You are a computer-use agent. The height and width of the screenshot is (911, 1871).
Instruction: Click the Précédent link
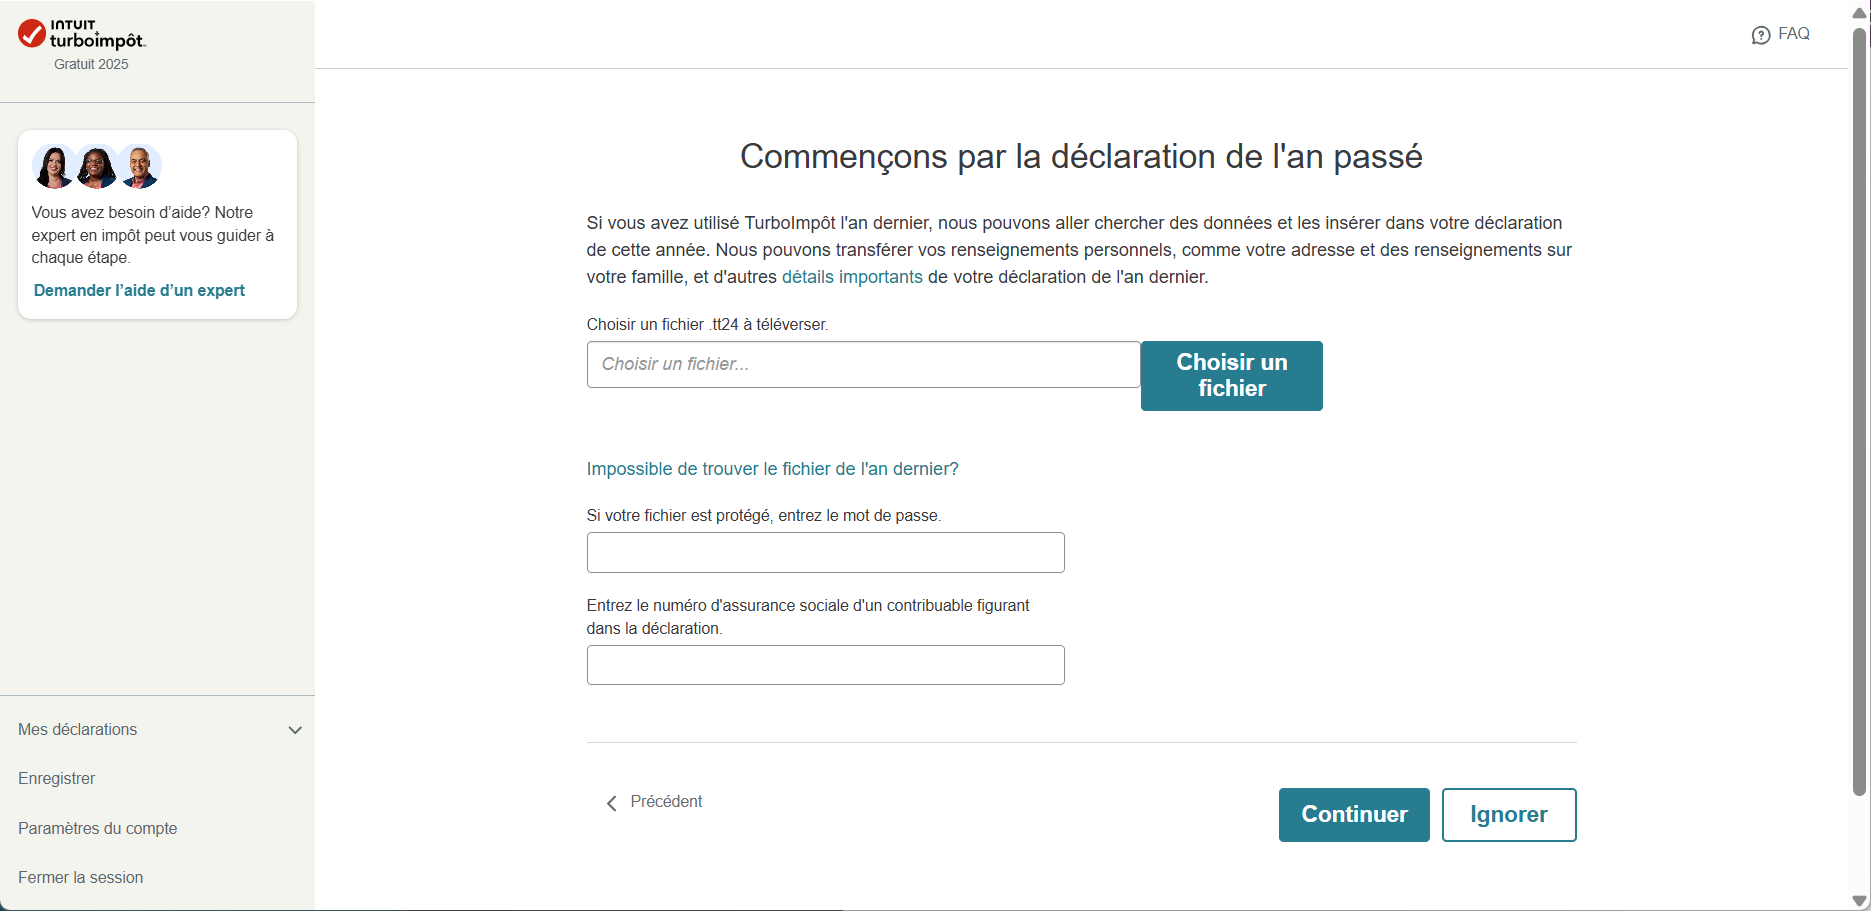(666, 802)
